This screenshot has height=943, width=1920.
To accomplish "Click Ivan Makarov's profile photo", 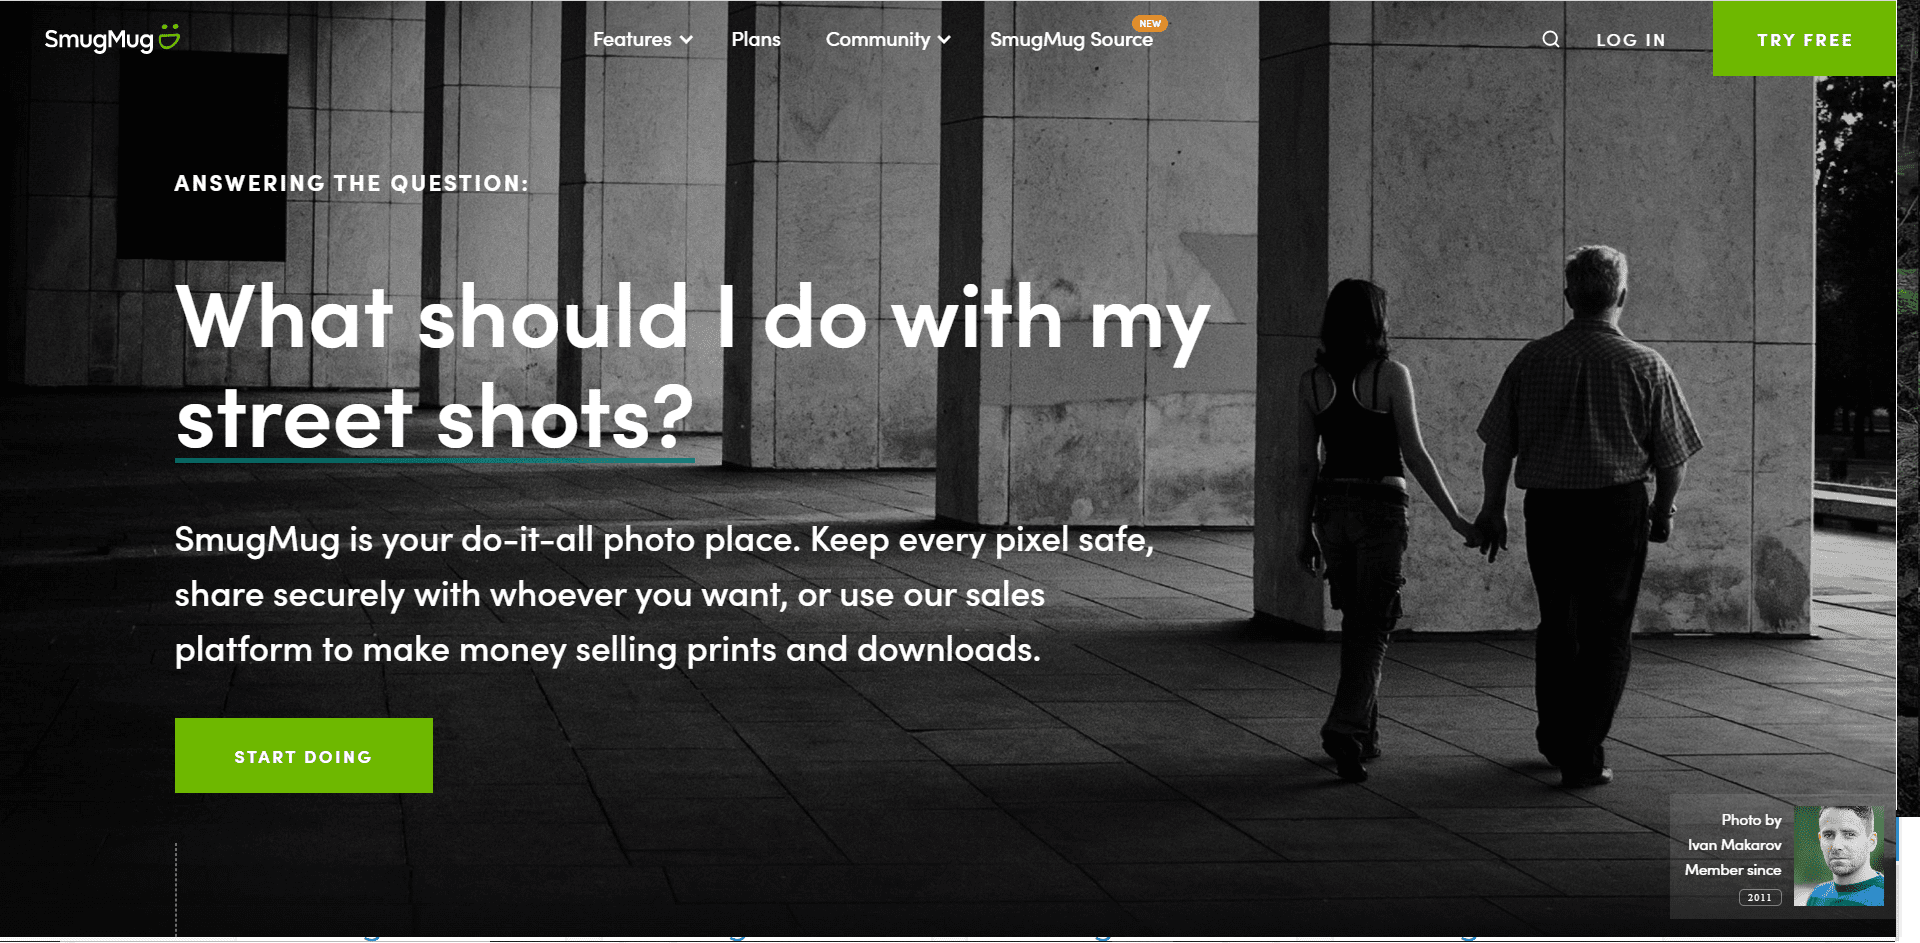I will pos(1838,856).
